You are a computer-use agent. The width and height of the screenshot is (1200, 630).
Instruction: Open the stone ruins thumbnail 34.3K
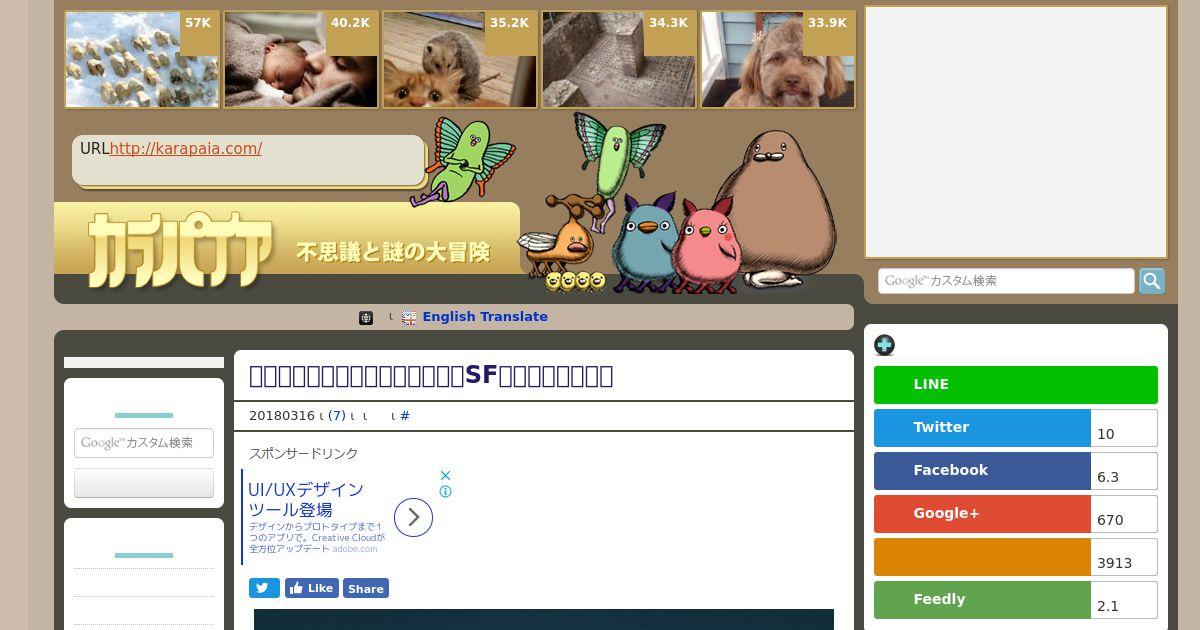tap(619, 60)
